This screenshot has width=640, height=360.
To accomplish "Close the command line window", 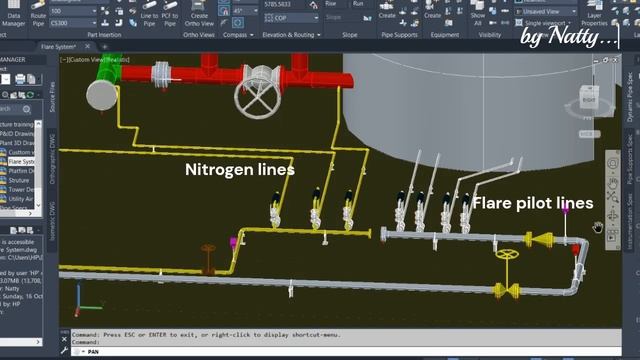I will [x=64, y=339].
